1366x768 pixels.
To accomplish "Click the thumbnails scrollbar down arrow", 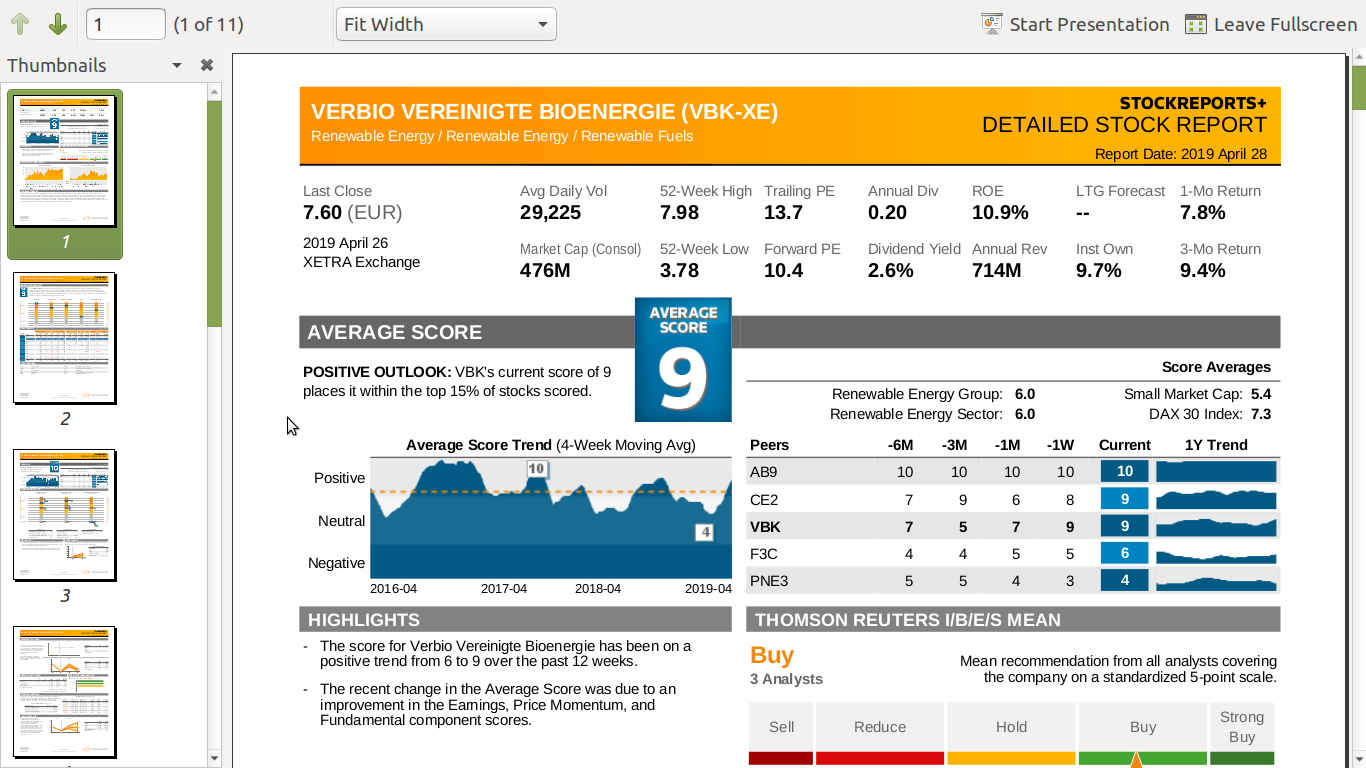I will 214,759.
